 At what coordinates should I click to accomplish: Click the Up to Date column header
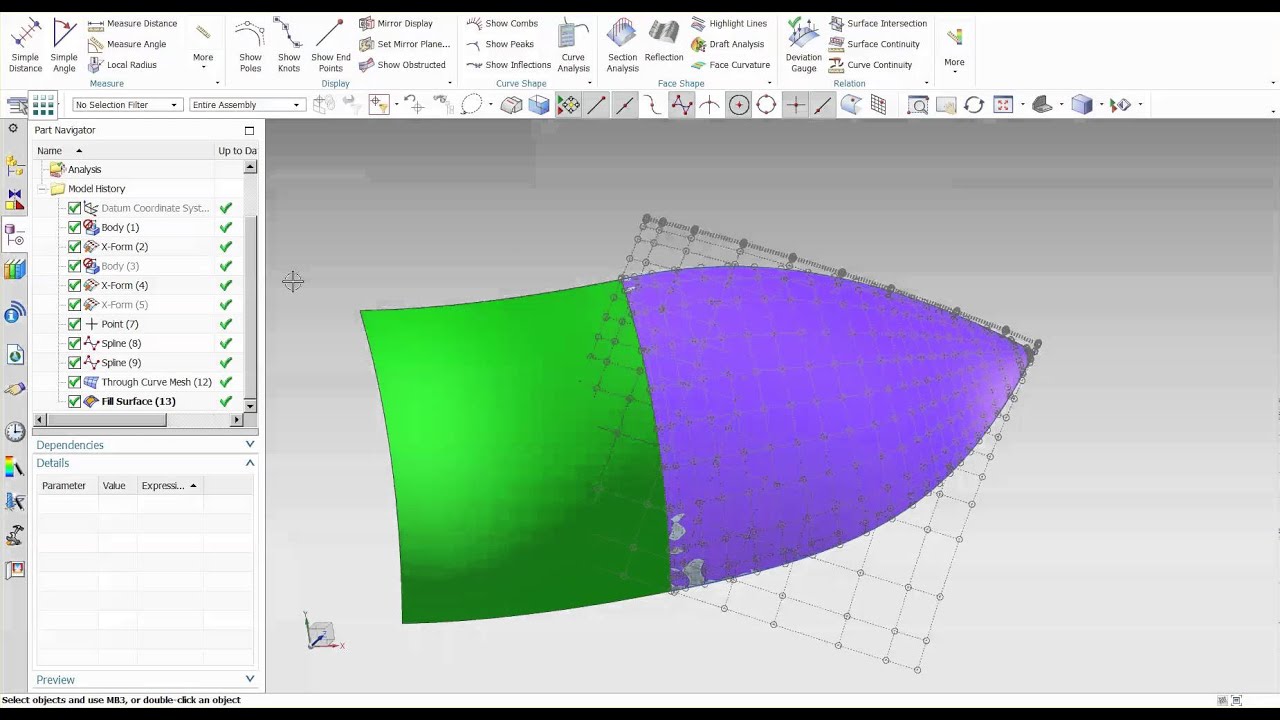(x=236, y=151)
